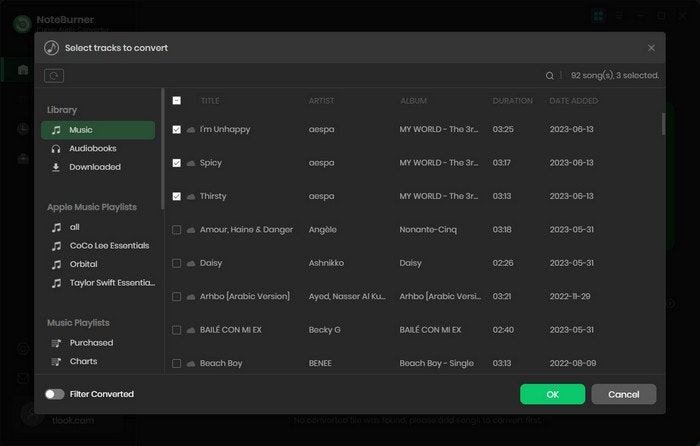The image size is (700, 446).
Task: Toggle the select-all header checkbox
Action: tap(177, 100)
